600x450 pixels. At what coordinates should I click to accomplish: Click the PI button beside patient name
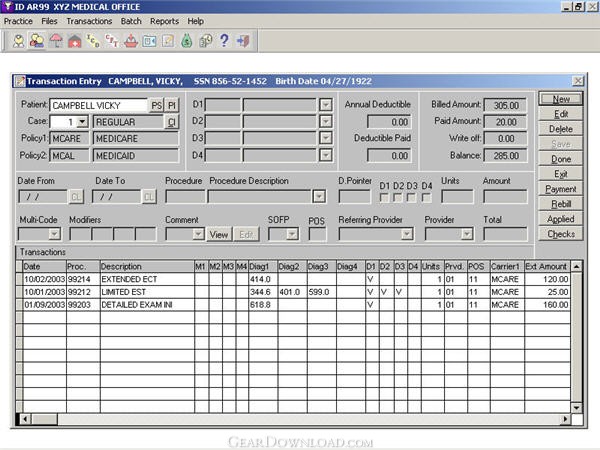pos(172,105)
